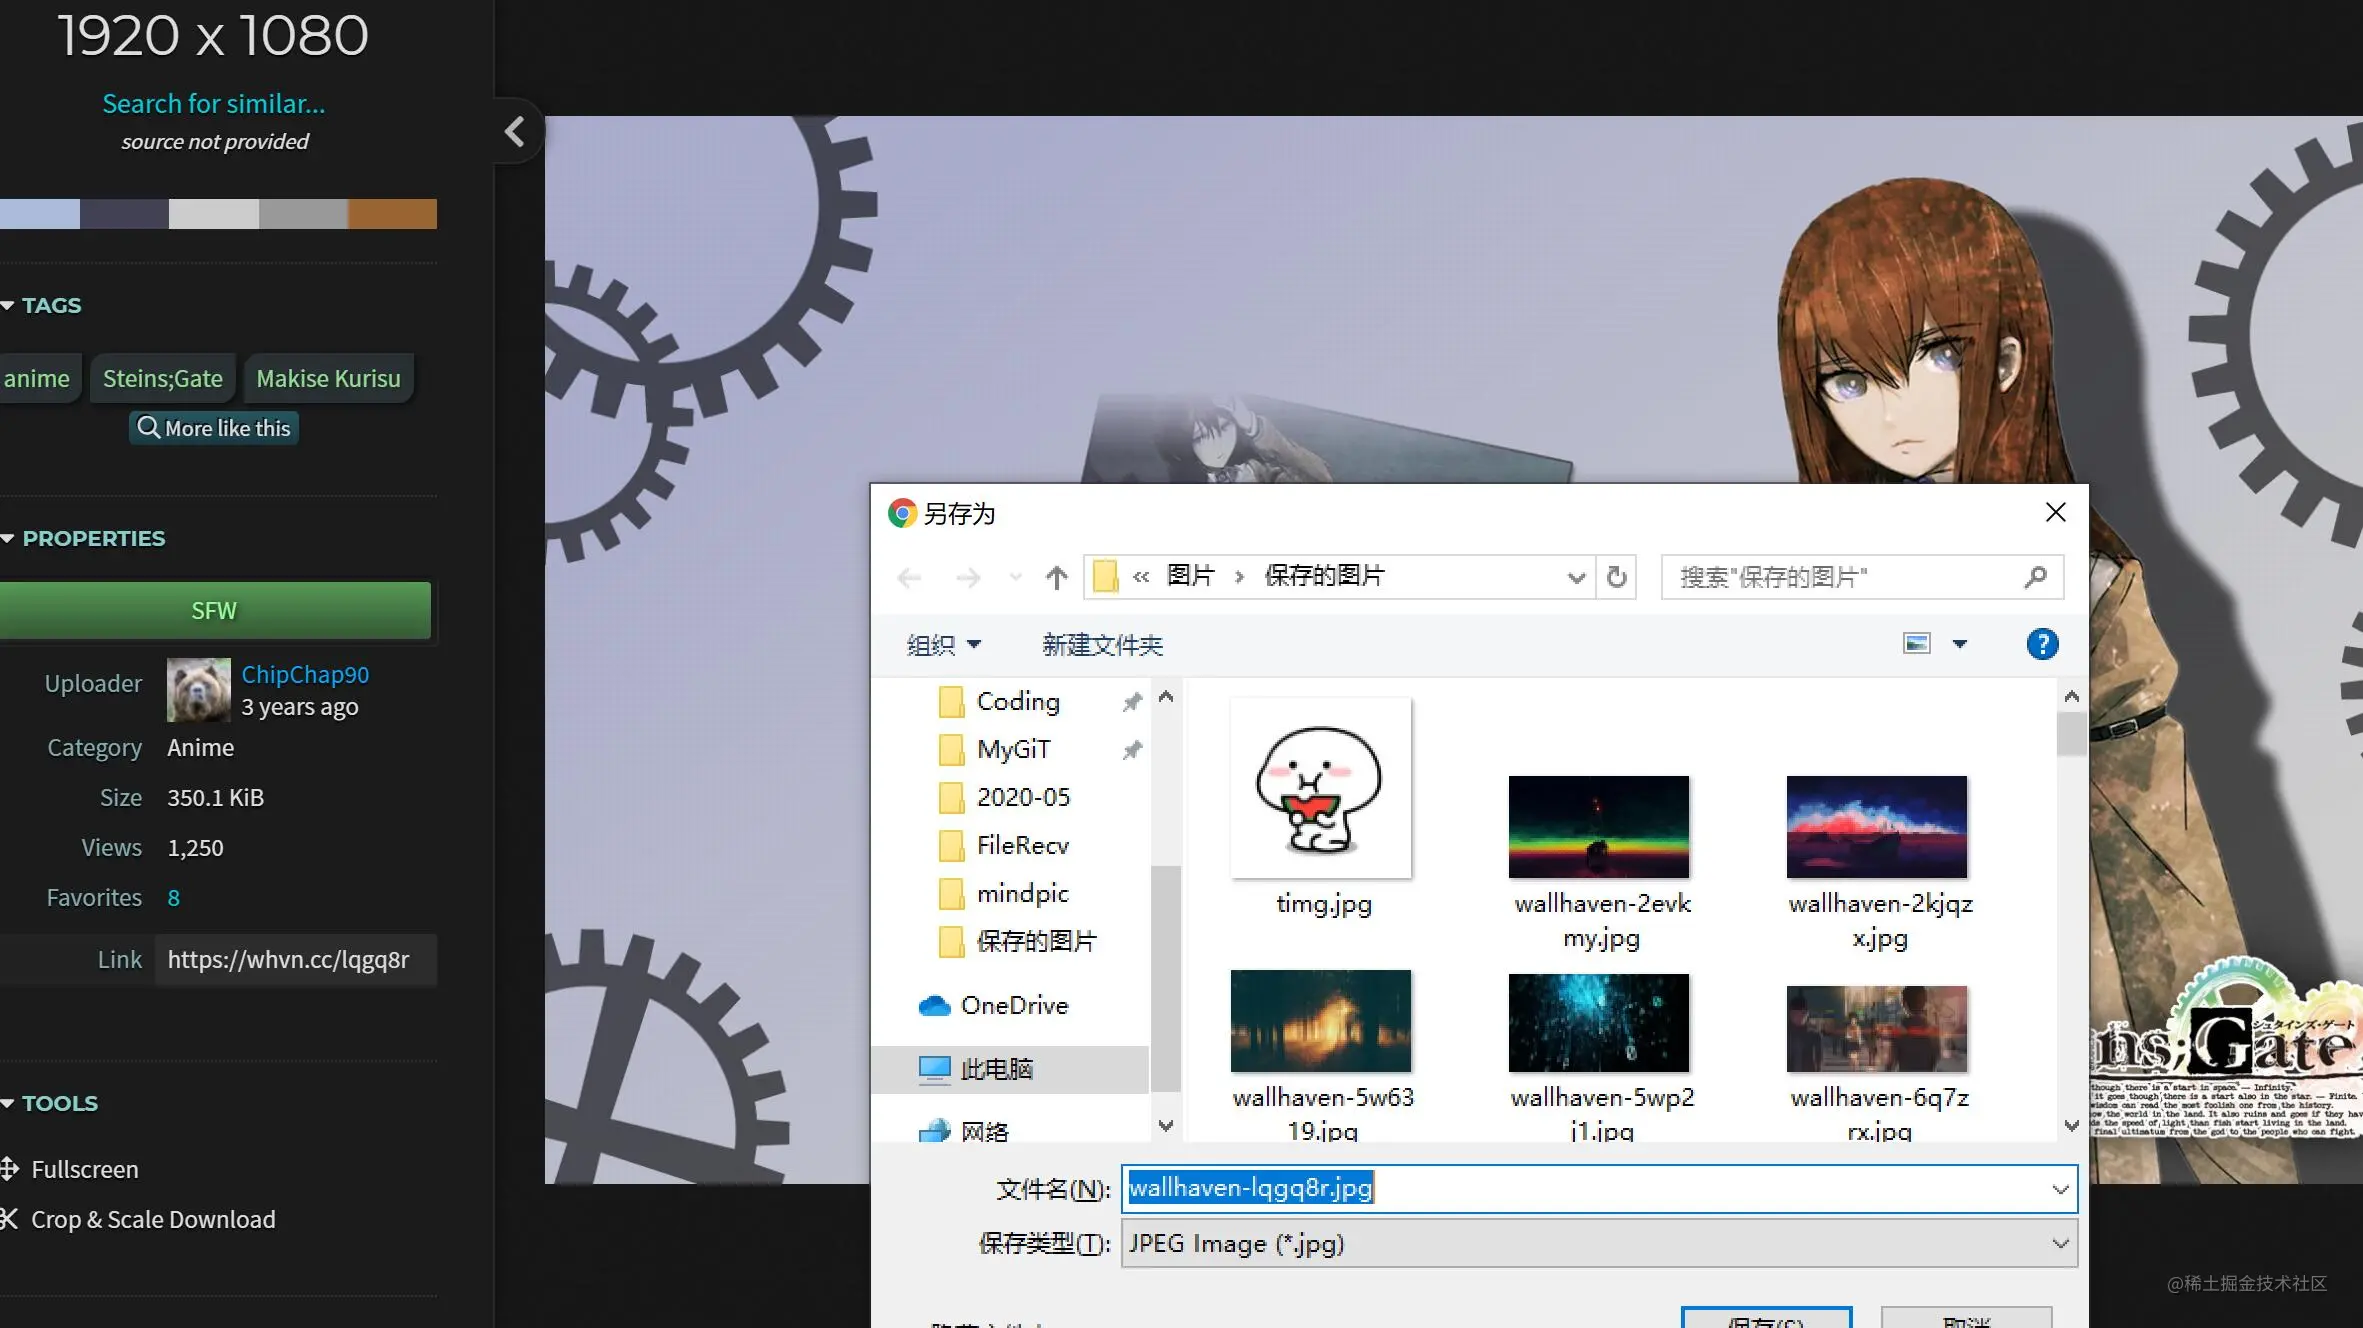The image size is (2363, 1328).
Task: Click the navigate back arrow icon
Action: tap(910, 576)
